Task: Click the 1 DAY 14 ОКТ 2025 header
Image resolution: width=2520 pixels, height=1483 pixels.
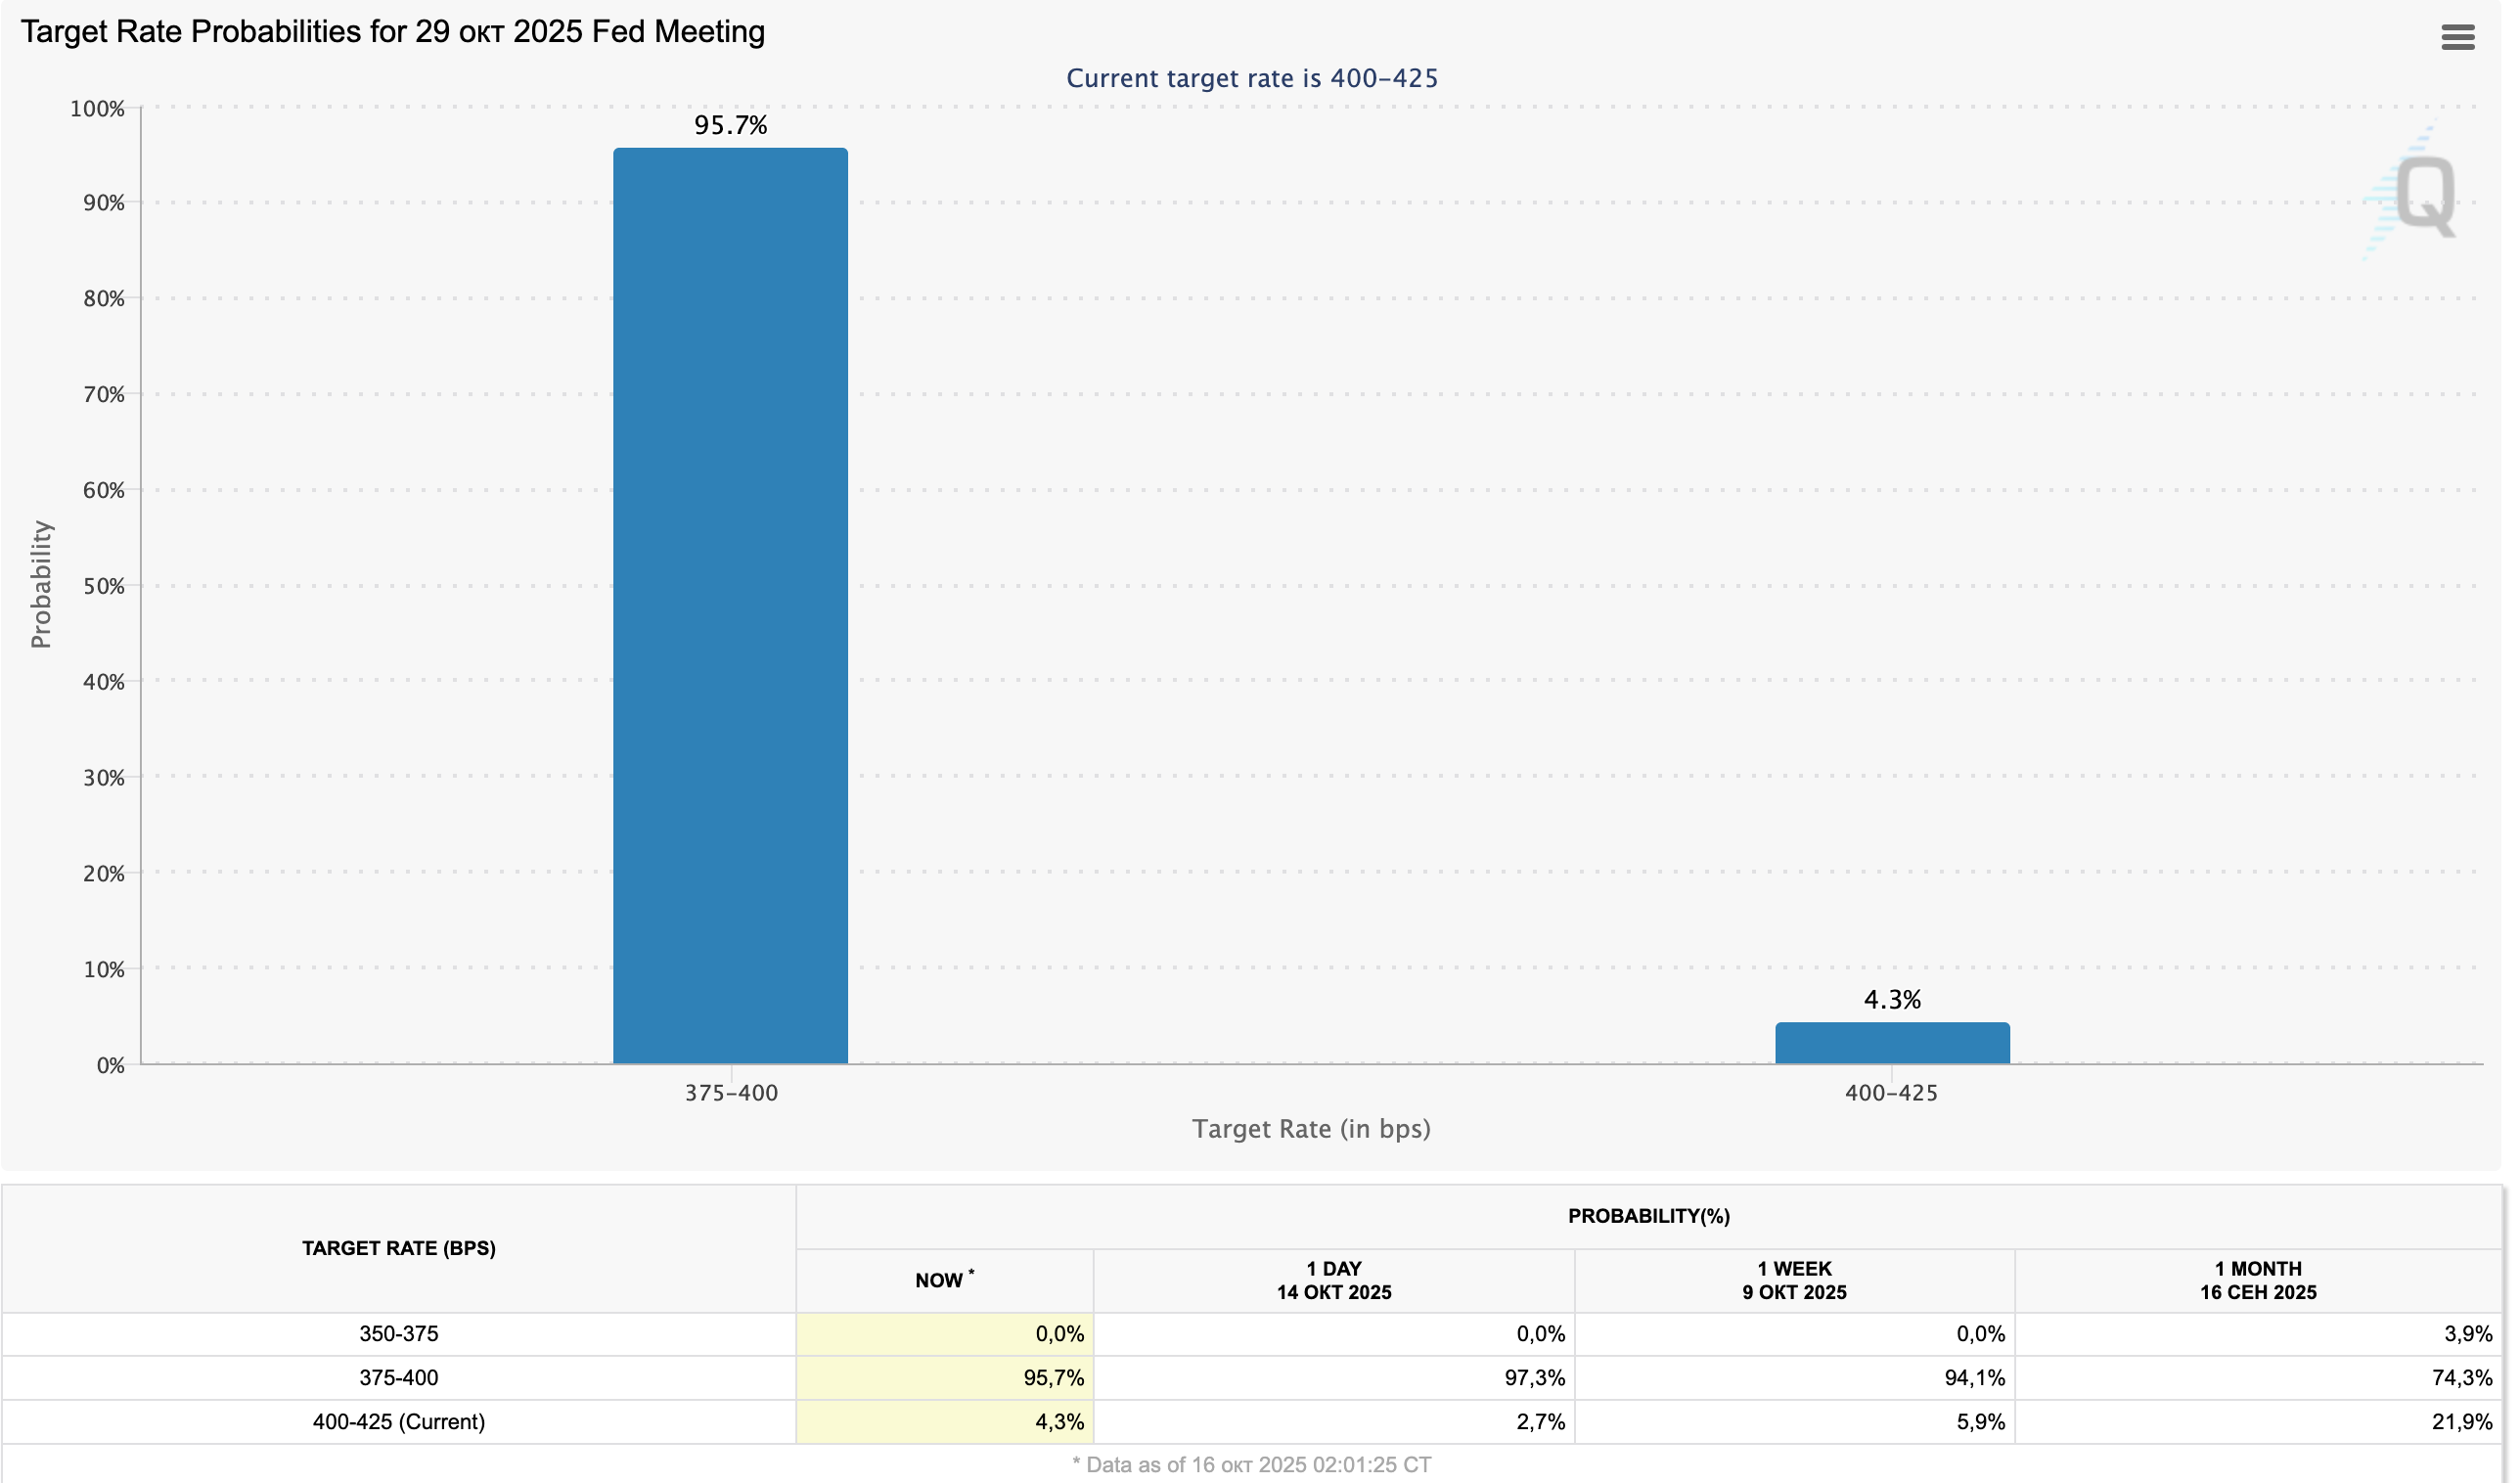Action: pyautogui.click(x=1333, y=1280)
